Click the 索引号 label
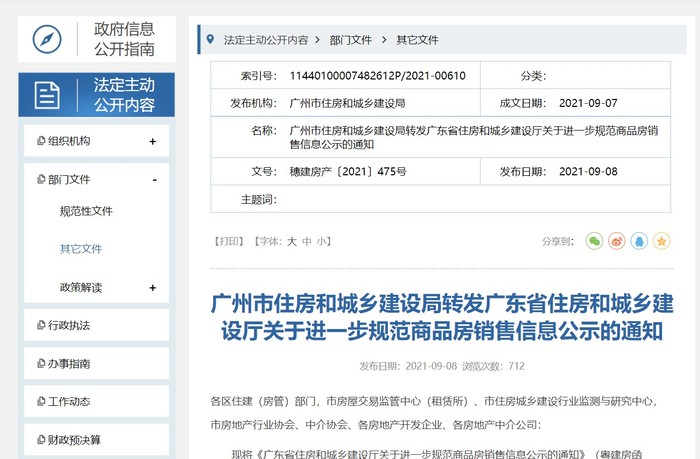Image resolution: width=700 pixels, height=459 pixels. 259,76
